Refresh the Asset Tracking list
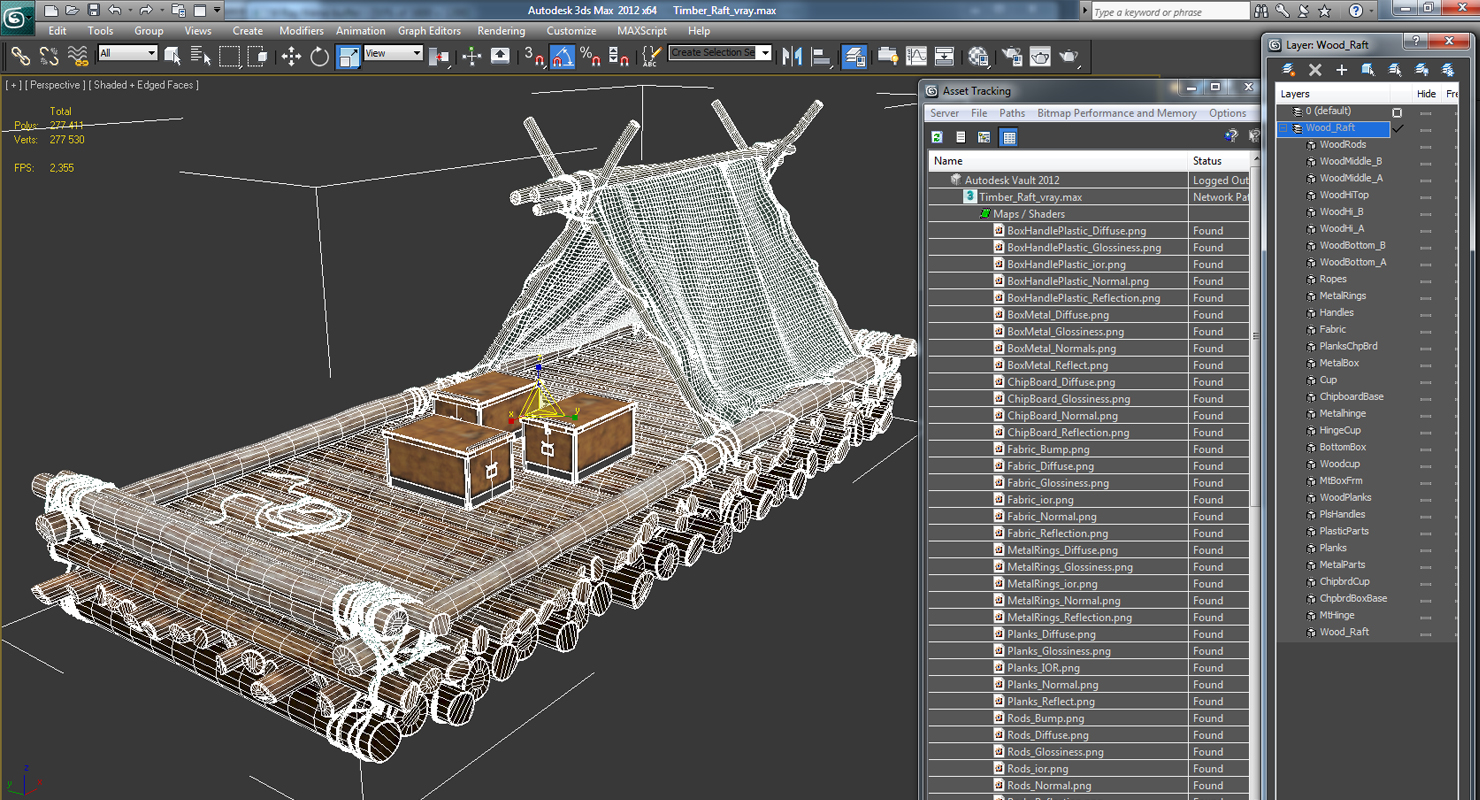 (x=937, y=137)
